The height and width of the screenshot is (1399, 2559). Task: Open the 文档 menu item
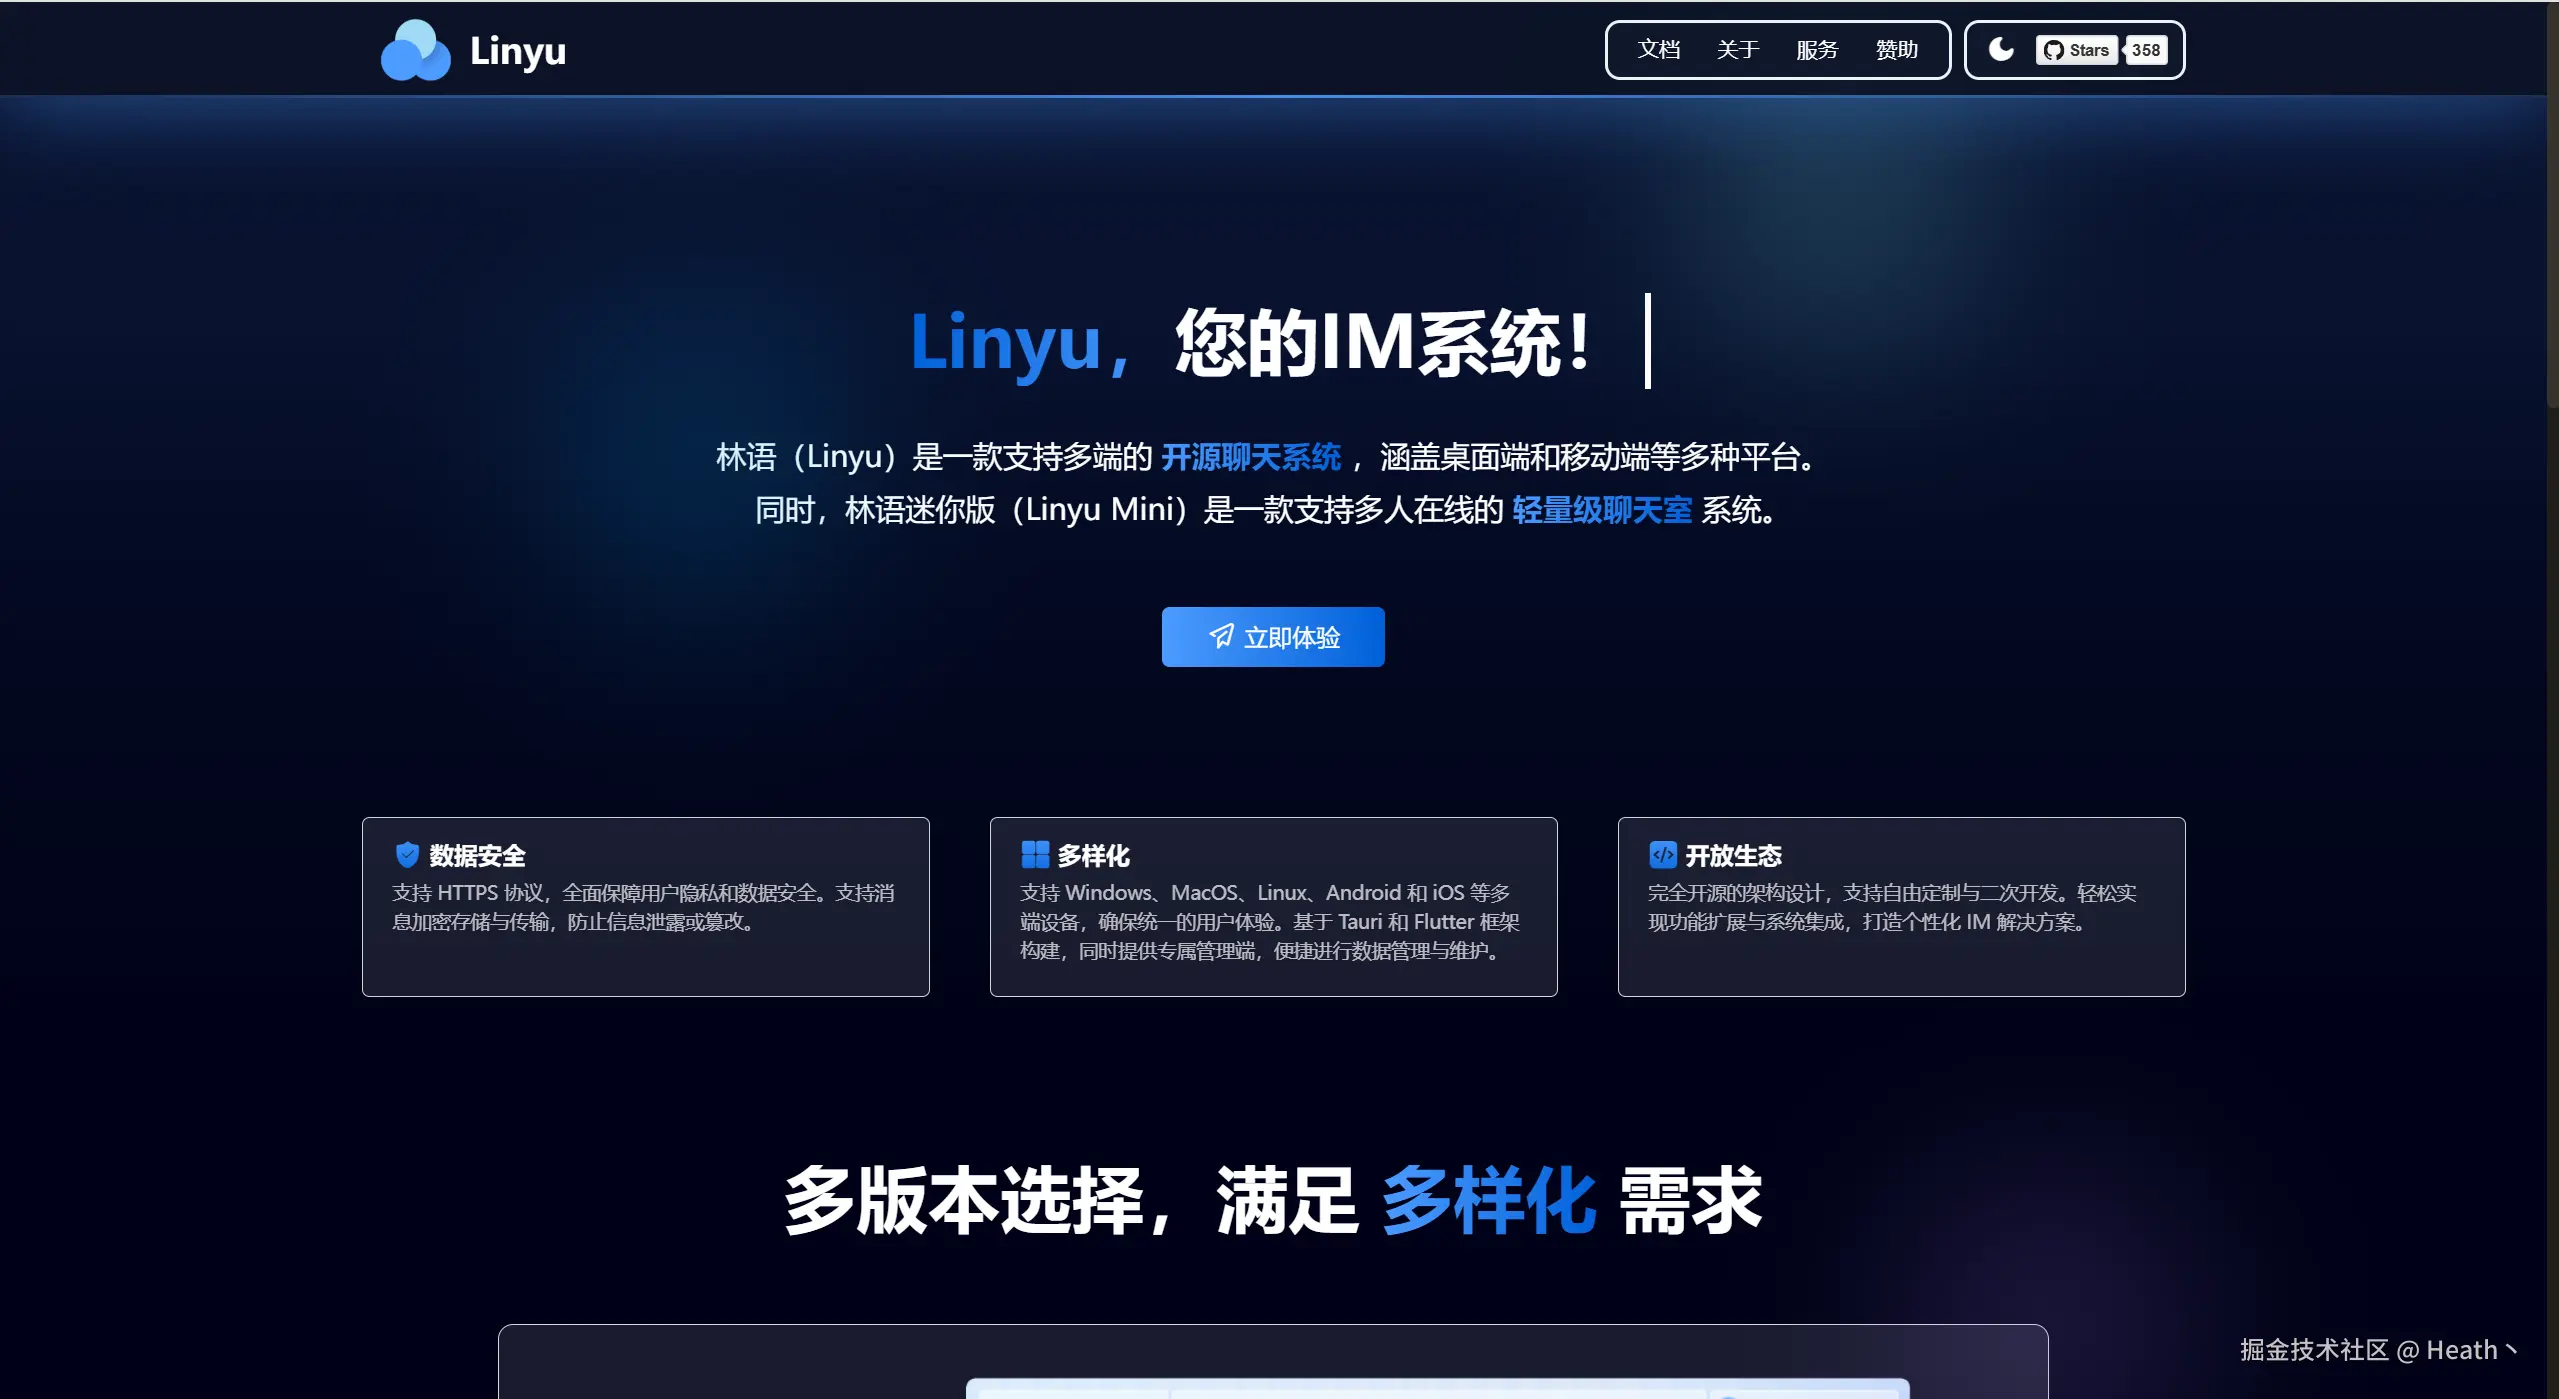pos(1658,49)
